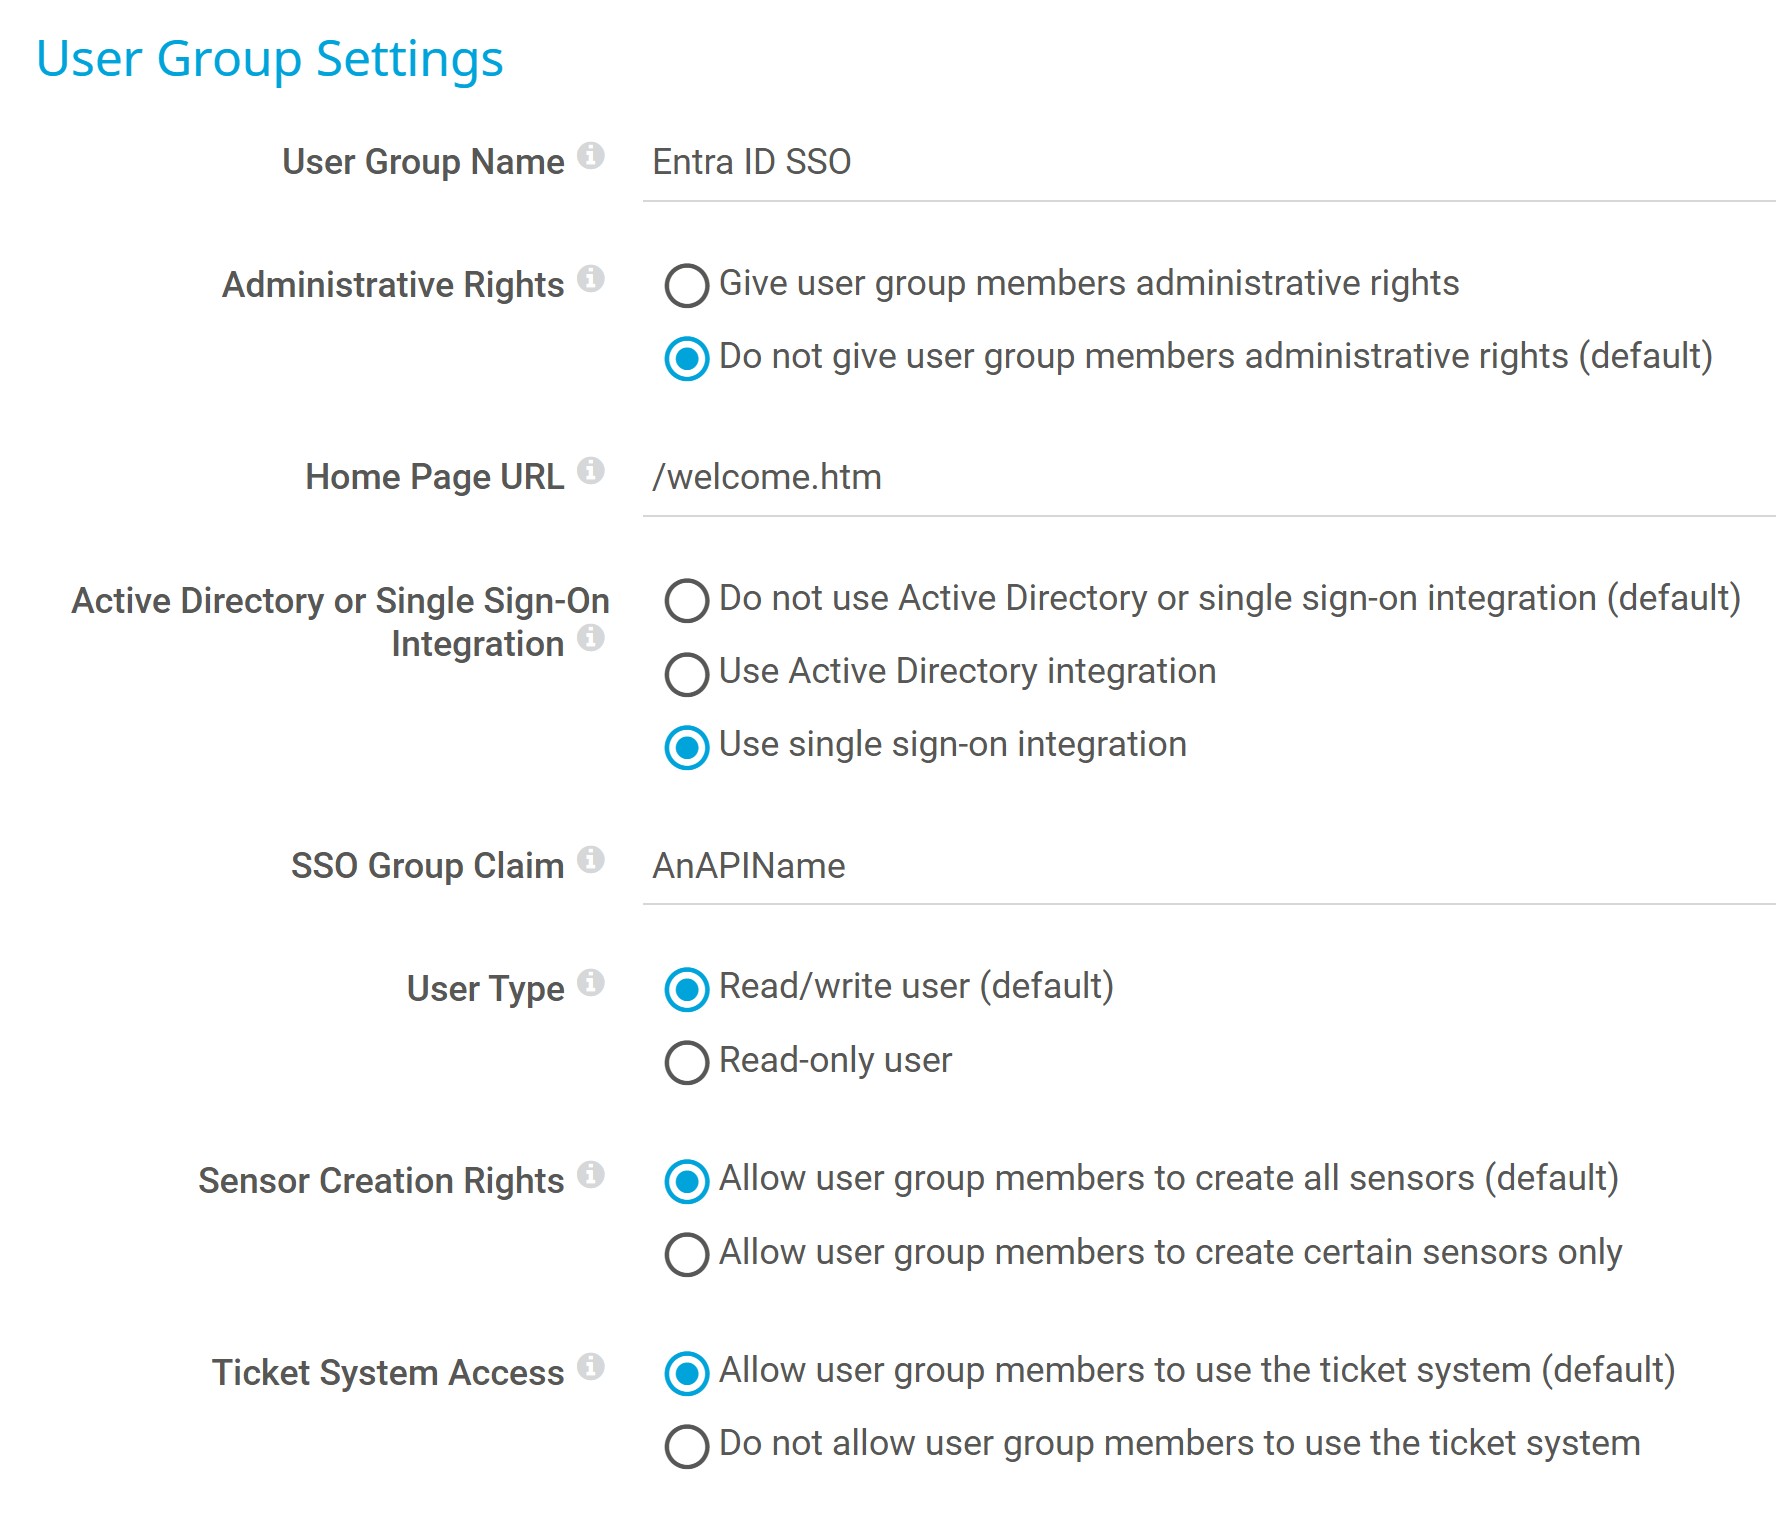Screen dimensions: 1776x1515
Task: Focus the Home Page URL input field
Action: click(x=1209, y=478)
